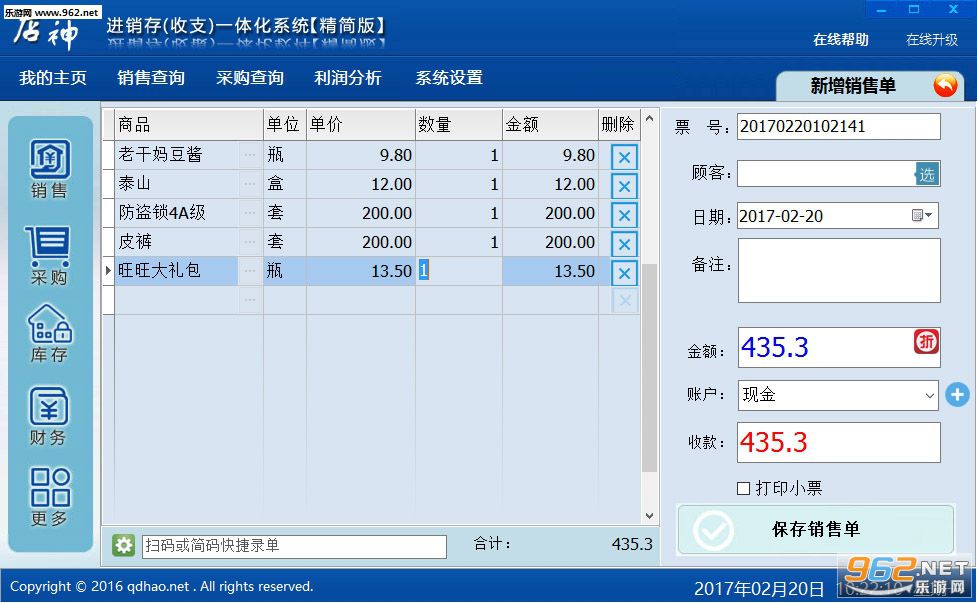Click the table scrollbar up arrow
Screen dimensions: 977x603
[649, 118]
